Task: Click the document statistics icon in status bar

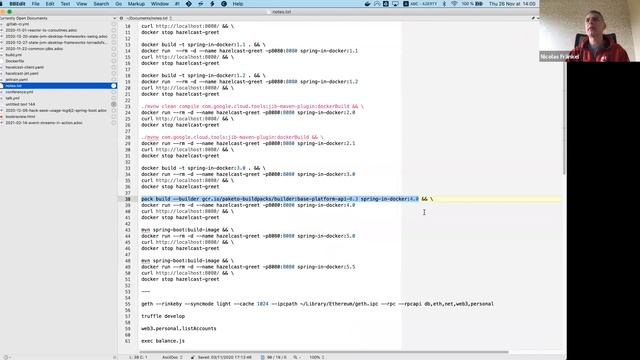Action: [262, 357]
